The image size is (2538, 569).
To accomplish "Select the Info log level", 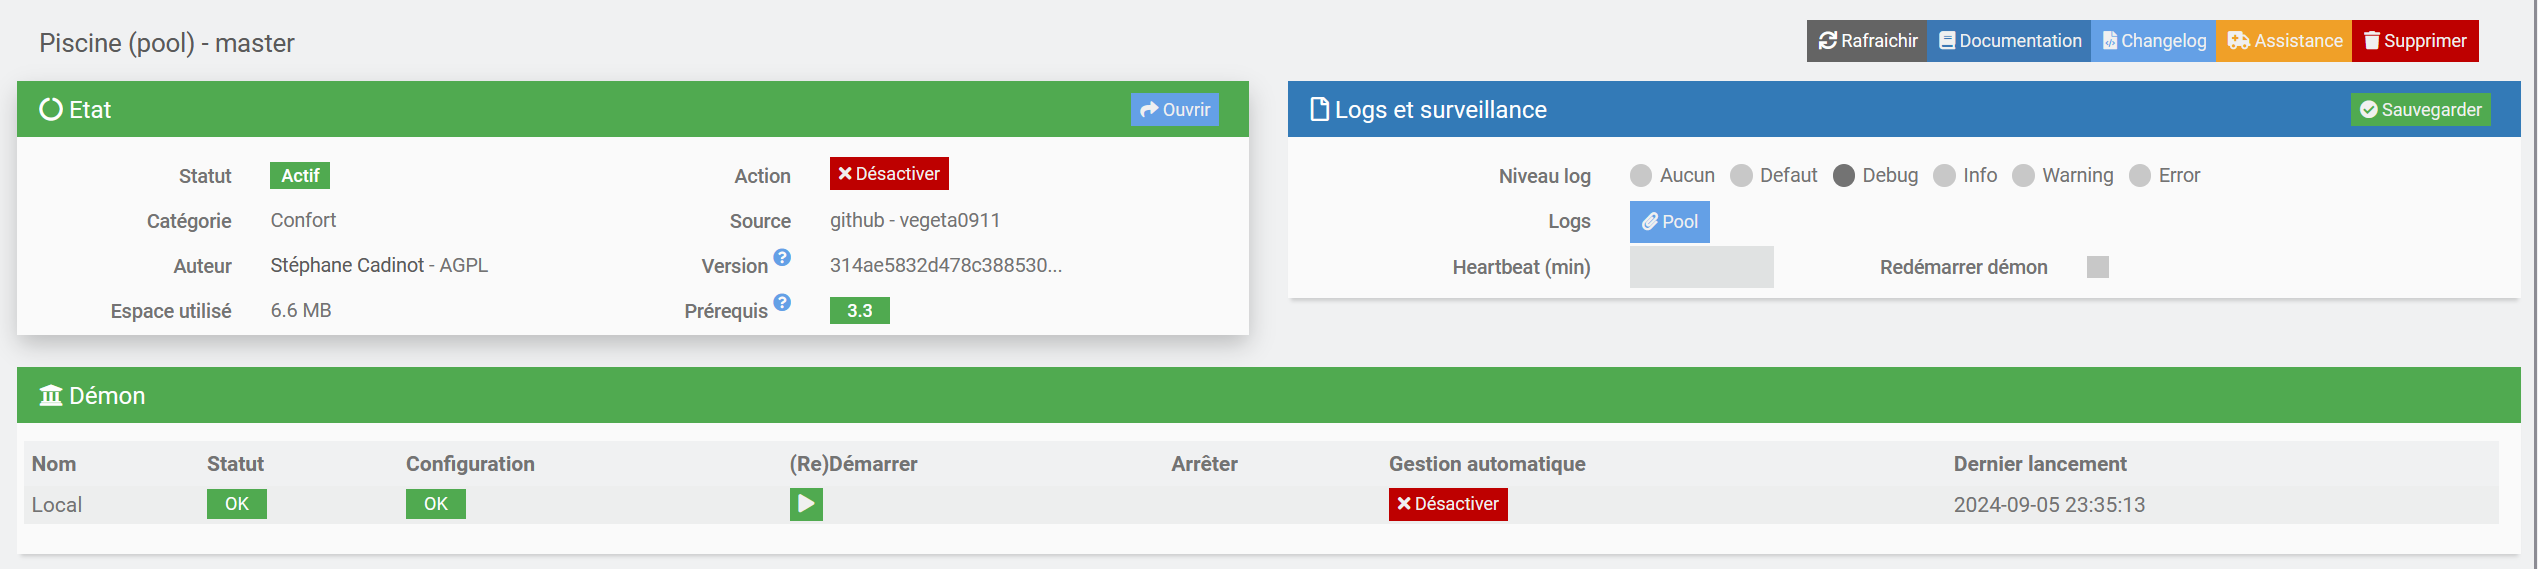I will tap(1944, 176).
